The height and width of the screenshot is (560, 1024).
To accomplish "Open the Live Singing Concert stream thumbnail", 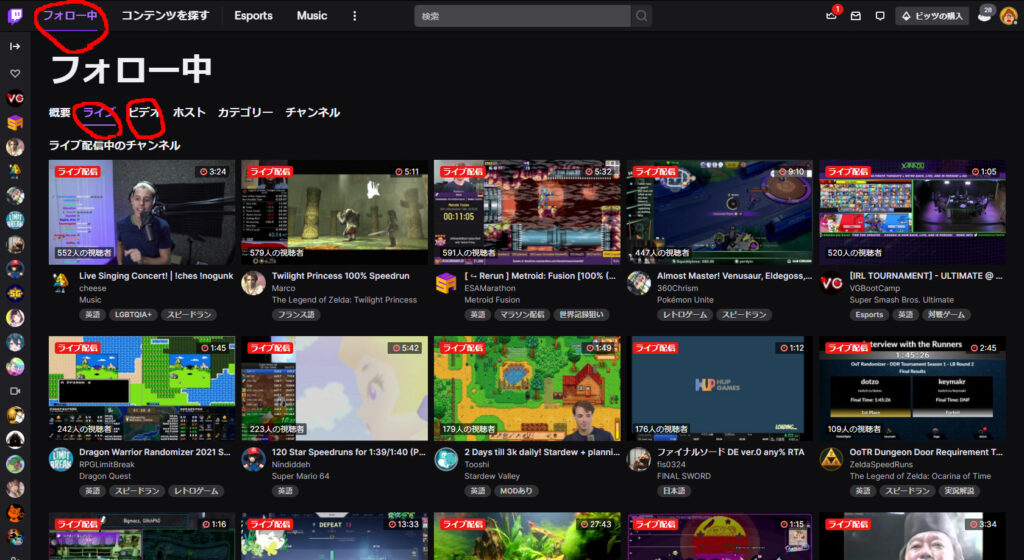I will click(x=142, y=212).
